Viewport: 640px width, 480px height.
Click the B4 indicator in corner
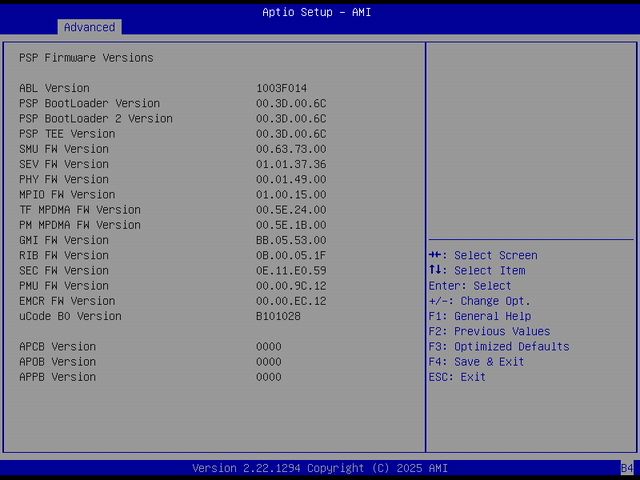[627, 468]
